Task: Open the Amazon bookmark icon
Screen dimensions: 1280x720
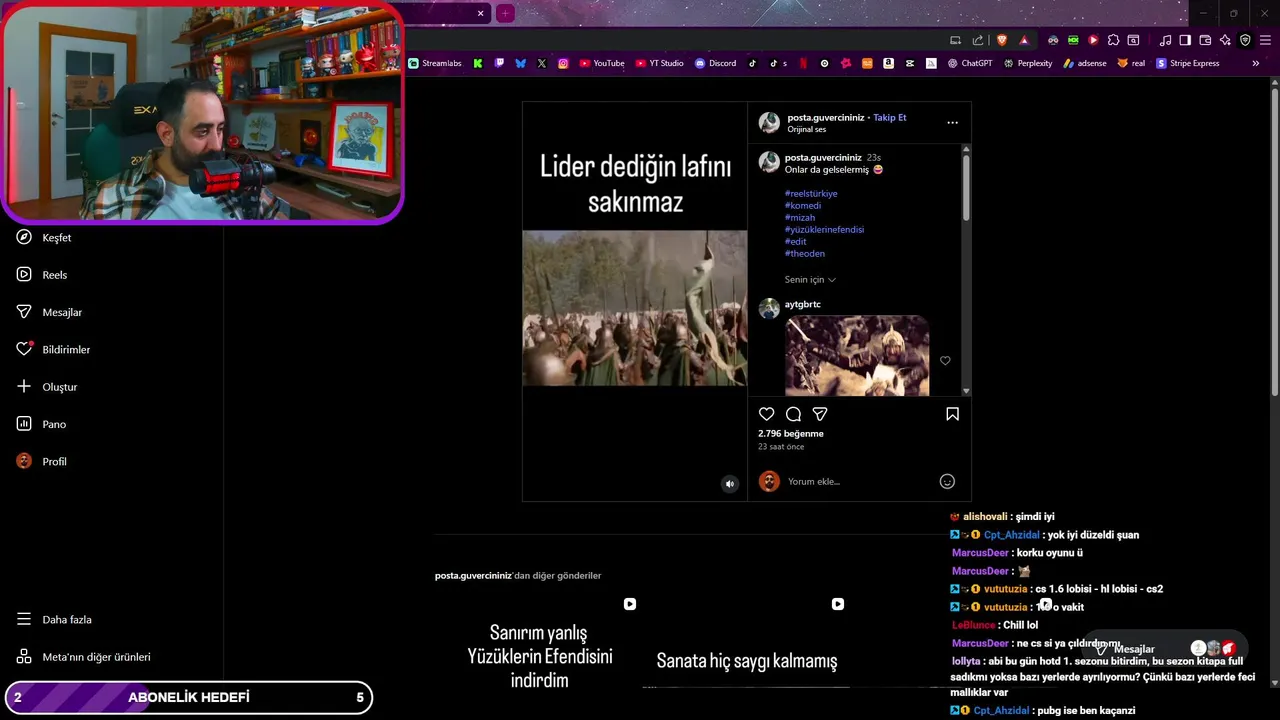Action: click(x=888, y=63)
